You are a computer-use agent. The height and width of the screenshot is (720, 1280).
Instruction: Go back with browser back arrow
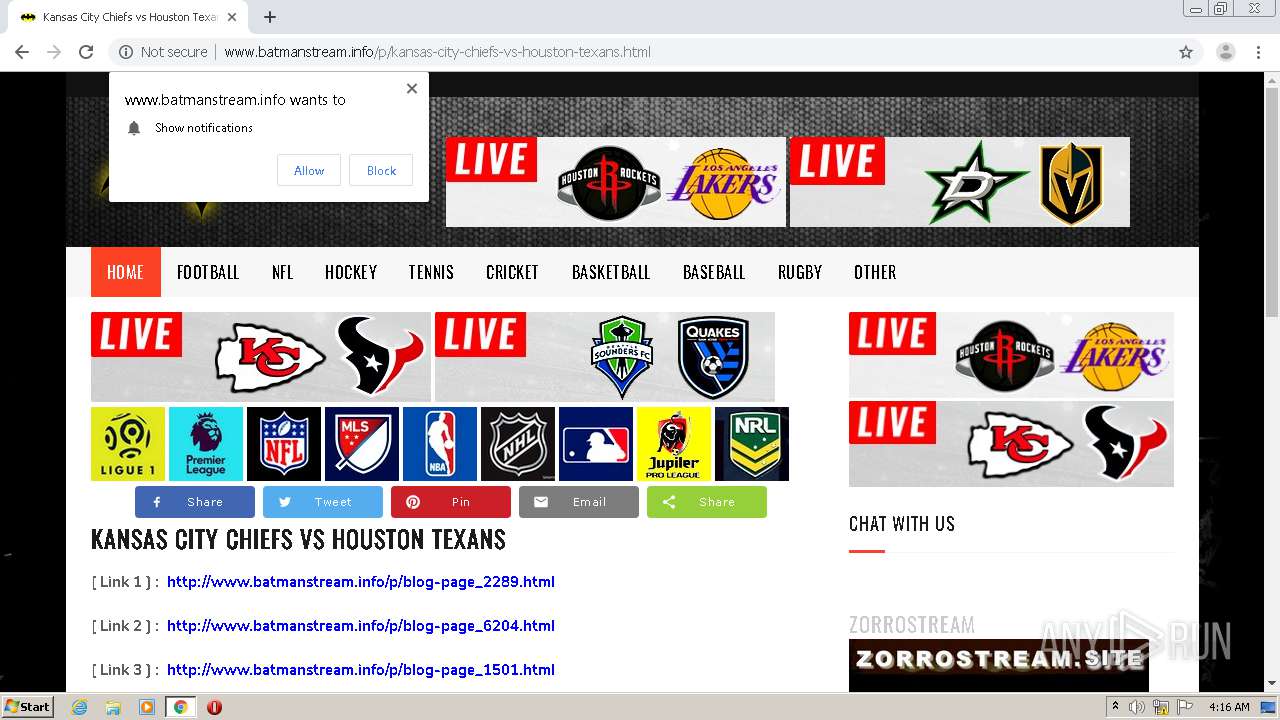point(22,52)
